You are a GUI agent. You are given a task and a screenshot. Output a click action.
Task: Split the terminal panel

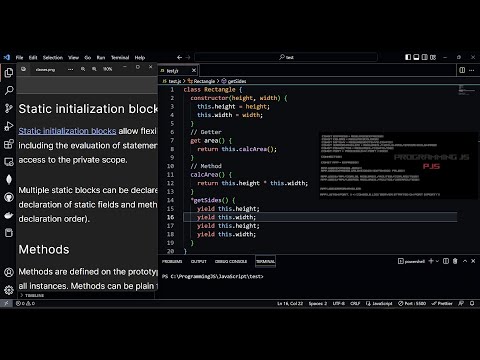446,261
